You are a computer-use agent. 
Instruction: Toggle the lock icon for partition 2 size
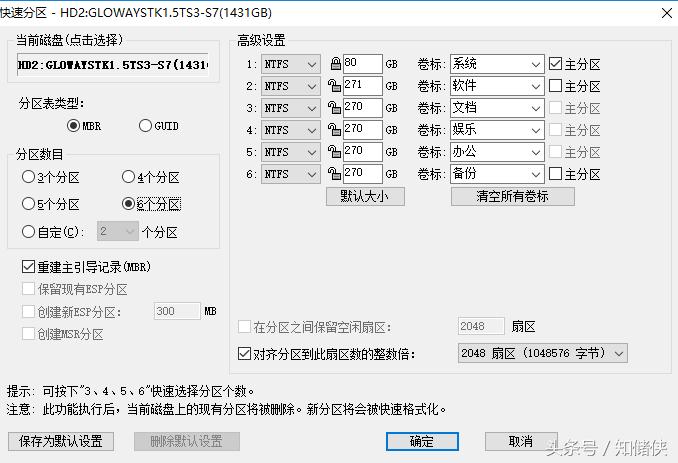point(334,86)
